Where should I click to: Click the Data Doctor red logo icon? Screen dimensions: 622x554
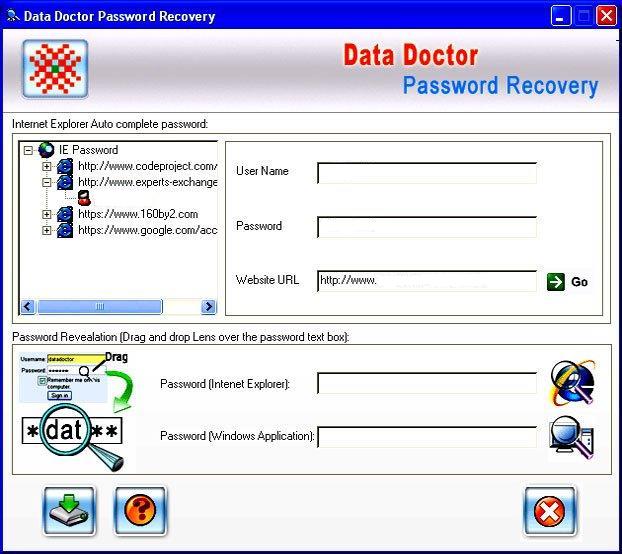tap(55, 69)
